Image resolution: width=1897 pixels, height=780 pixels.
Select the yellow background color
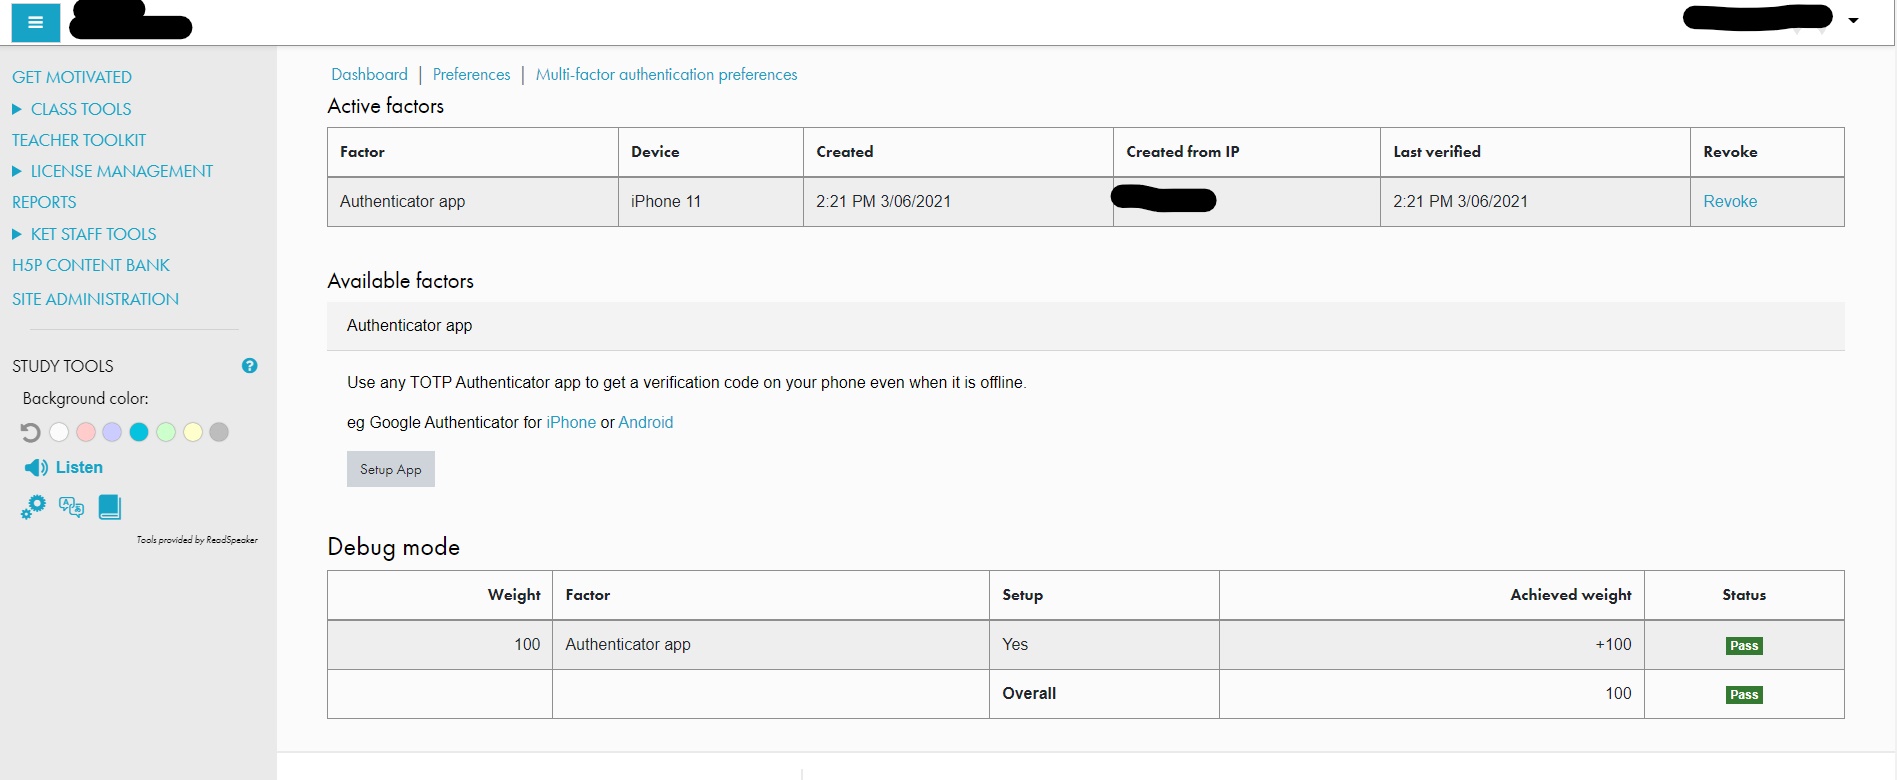(x=193, y=432)
